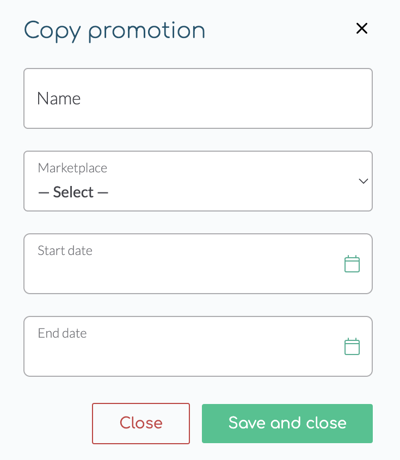The height and width of the screenshot is (460, 400).
Task: Open the End date calendar picker icon
Action: 352,347
